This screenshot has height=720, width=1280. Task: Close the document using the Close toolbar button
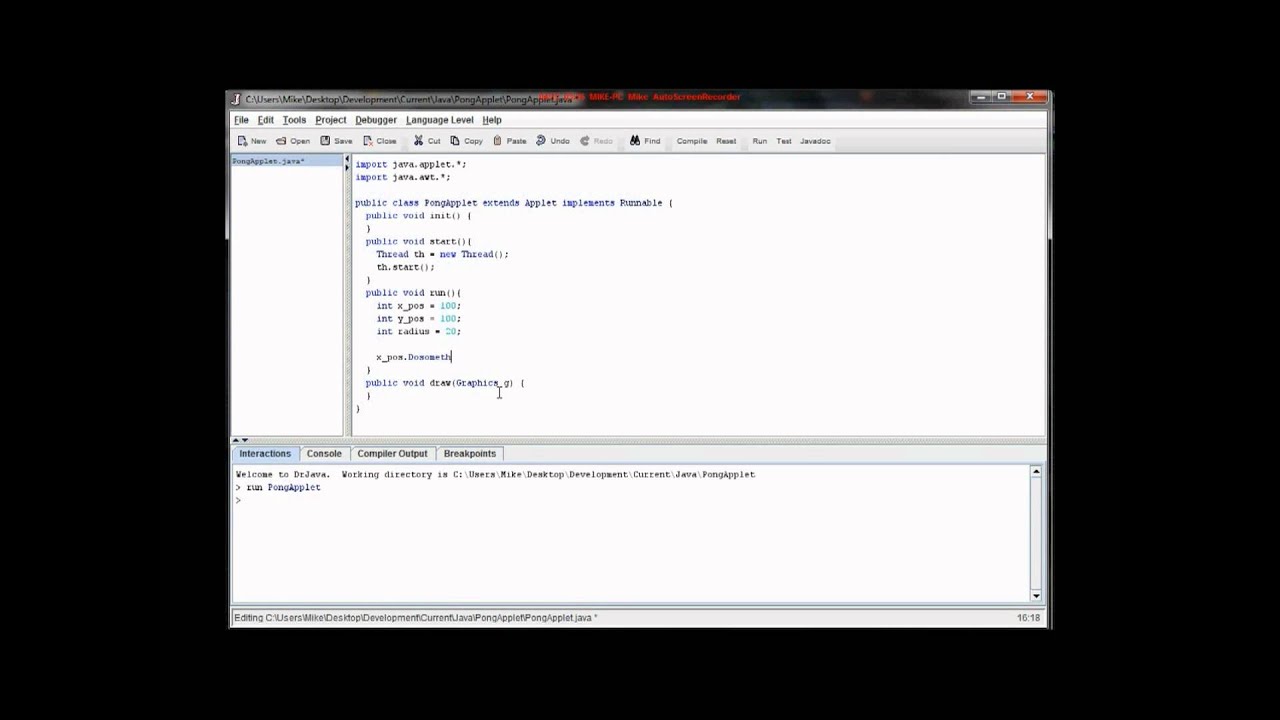(380, 141)
